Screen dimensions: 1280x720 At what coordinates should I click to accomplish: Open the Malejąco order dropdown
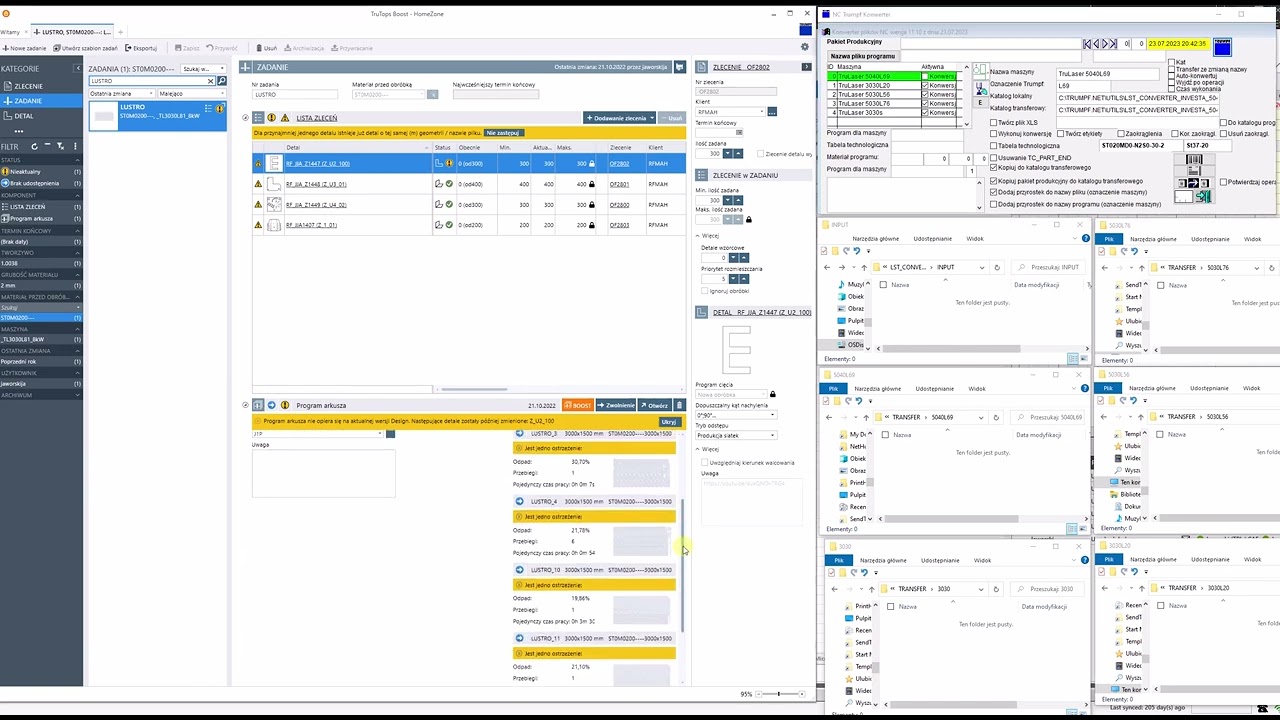(x=191, y=93)
